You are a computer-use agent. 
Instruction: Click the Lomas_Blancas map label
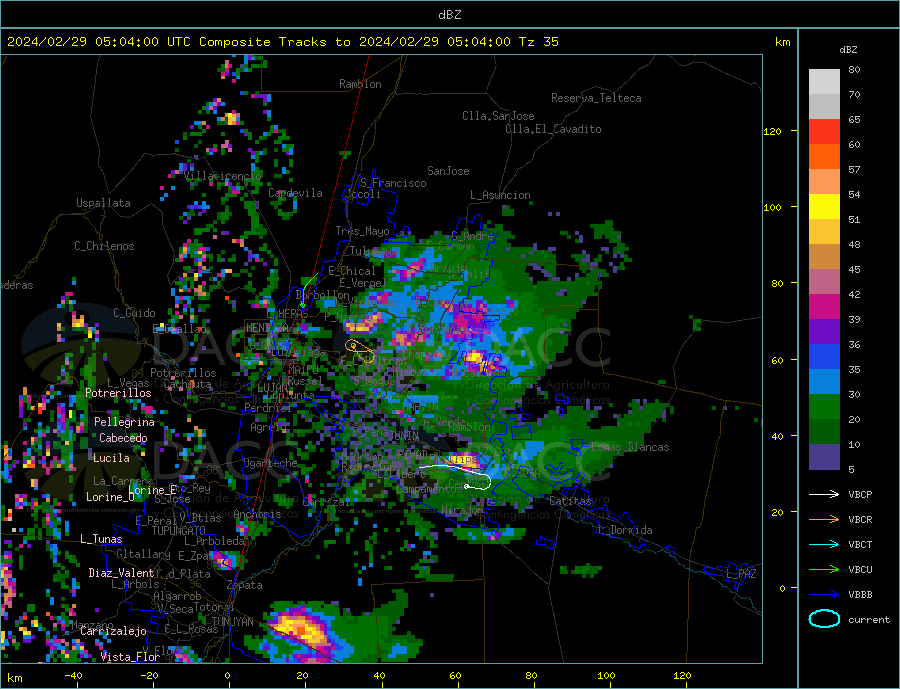tap(630, 447)
